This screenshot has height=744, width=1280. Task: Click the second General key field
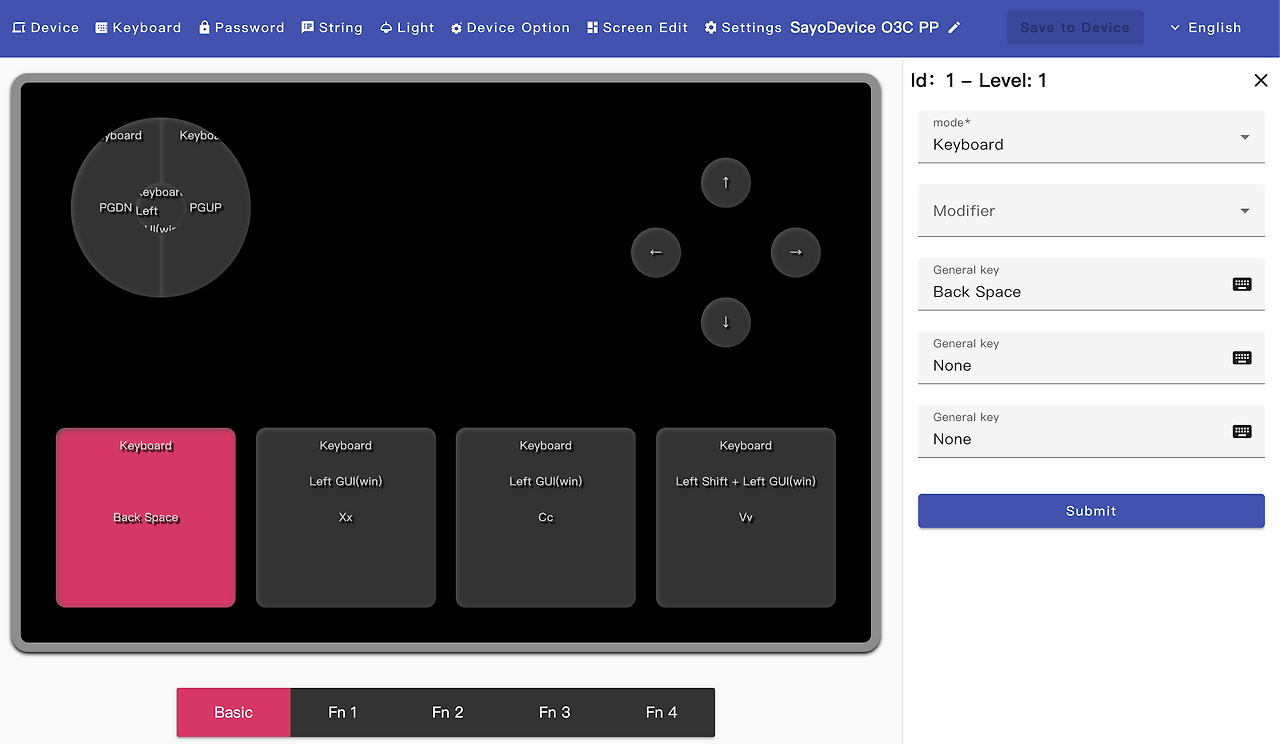click(1091, 358)
